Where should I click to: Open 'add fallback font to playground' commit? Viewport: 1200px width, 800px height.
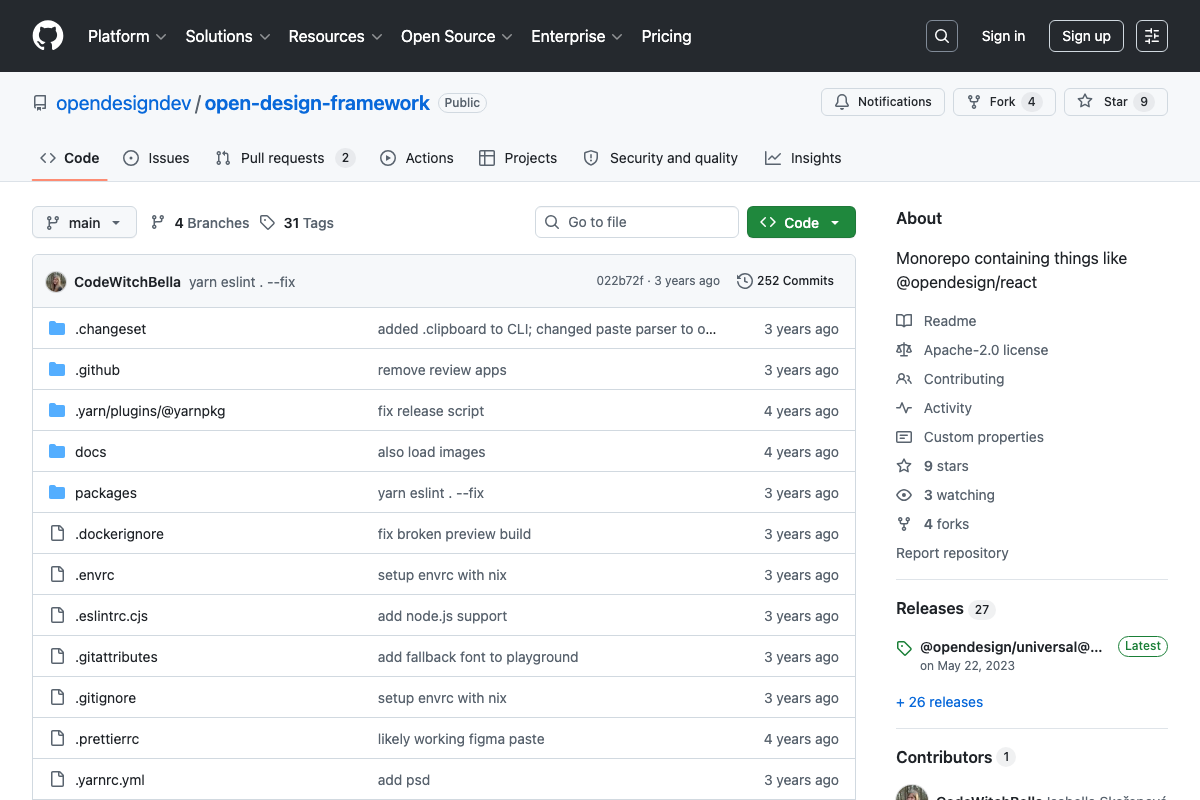[x=478, y=657]
